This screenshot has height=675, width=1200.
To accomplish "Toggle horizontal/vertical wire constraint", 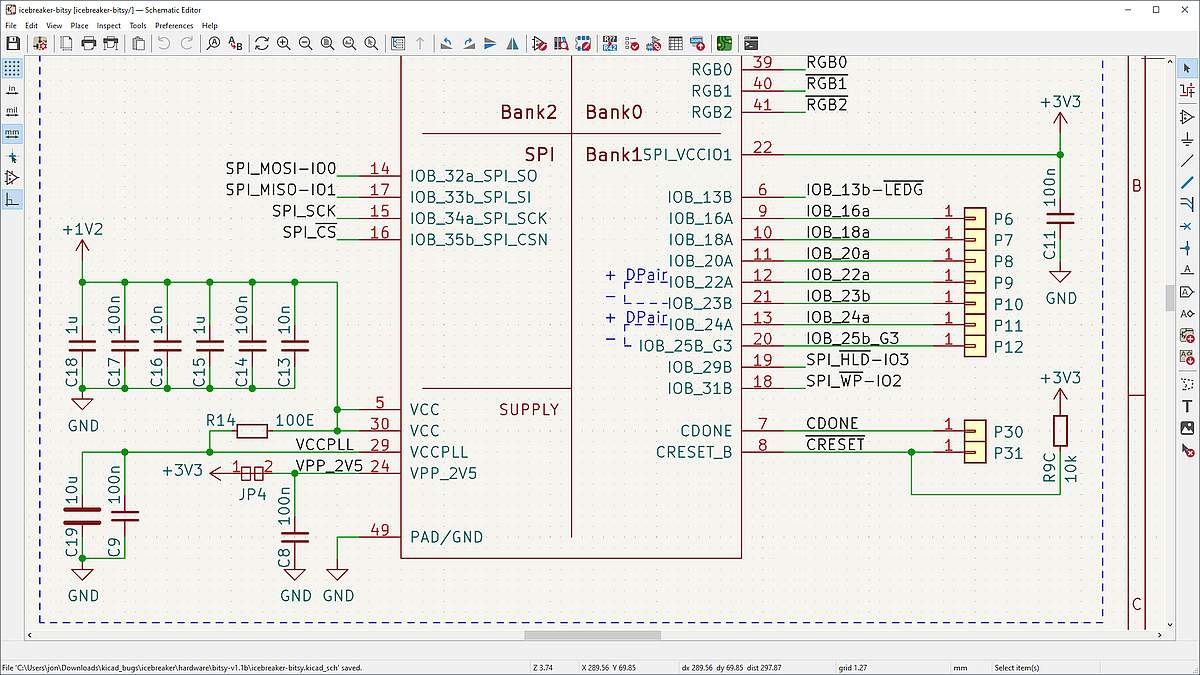I will pos(12,200).
